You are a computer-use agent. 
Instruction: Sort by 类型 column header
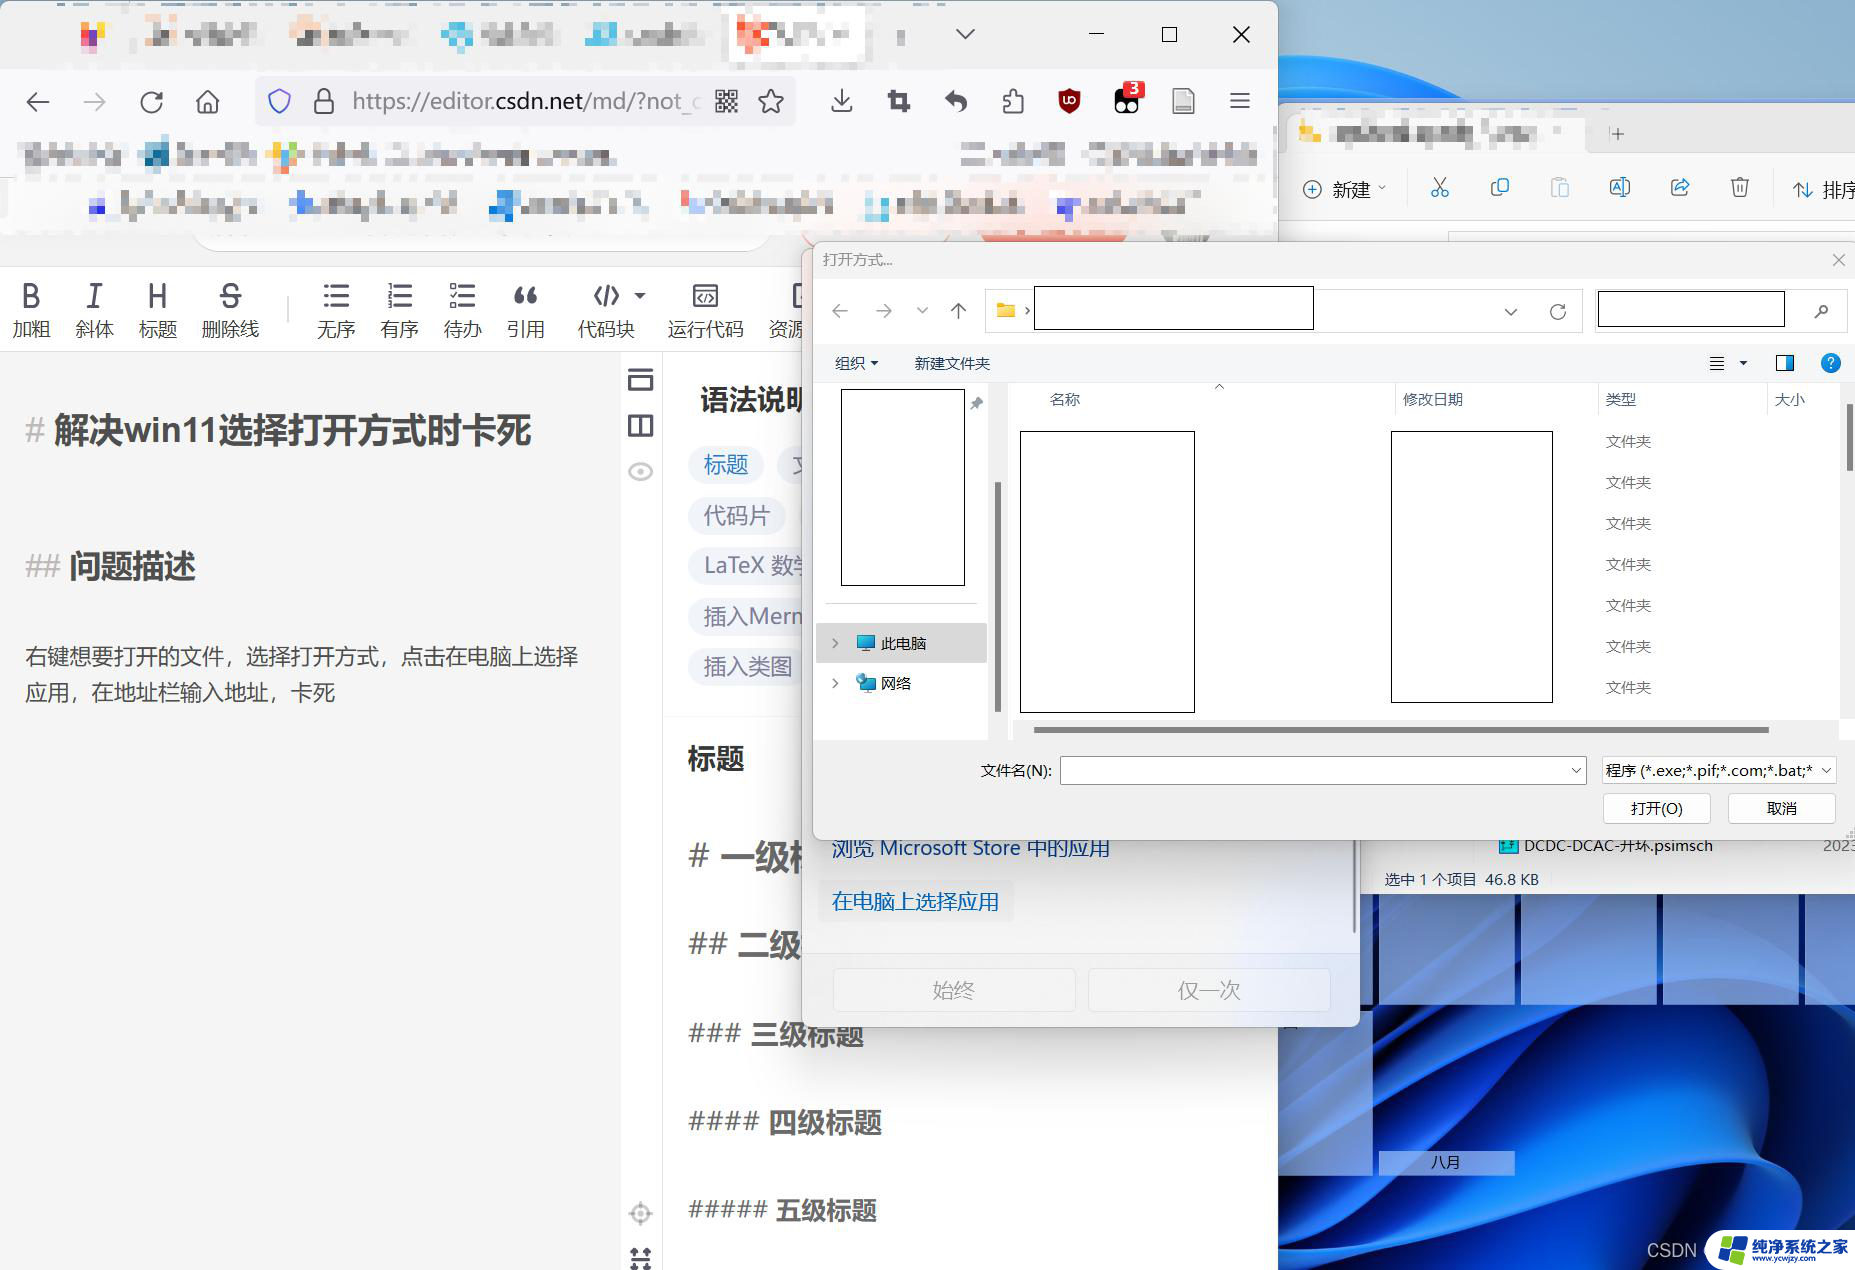[1621, 399]
